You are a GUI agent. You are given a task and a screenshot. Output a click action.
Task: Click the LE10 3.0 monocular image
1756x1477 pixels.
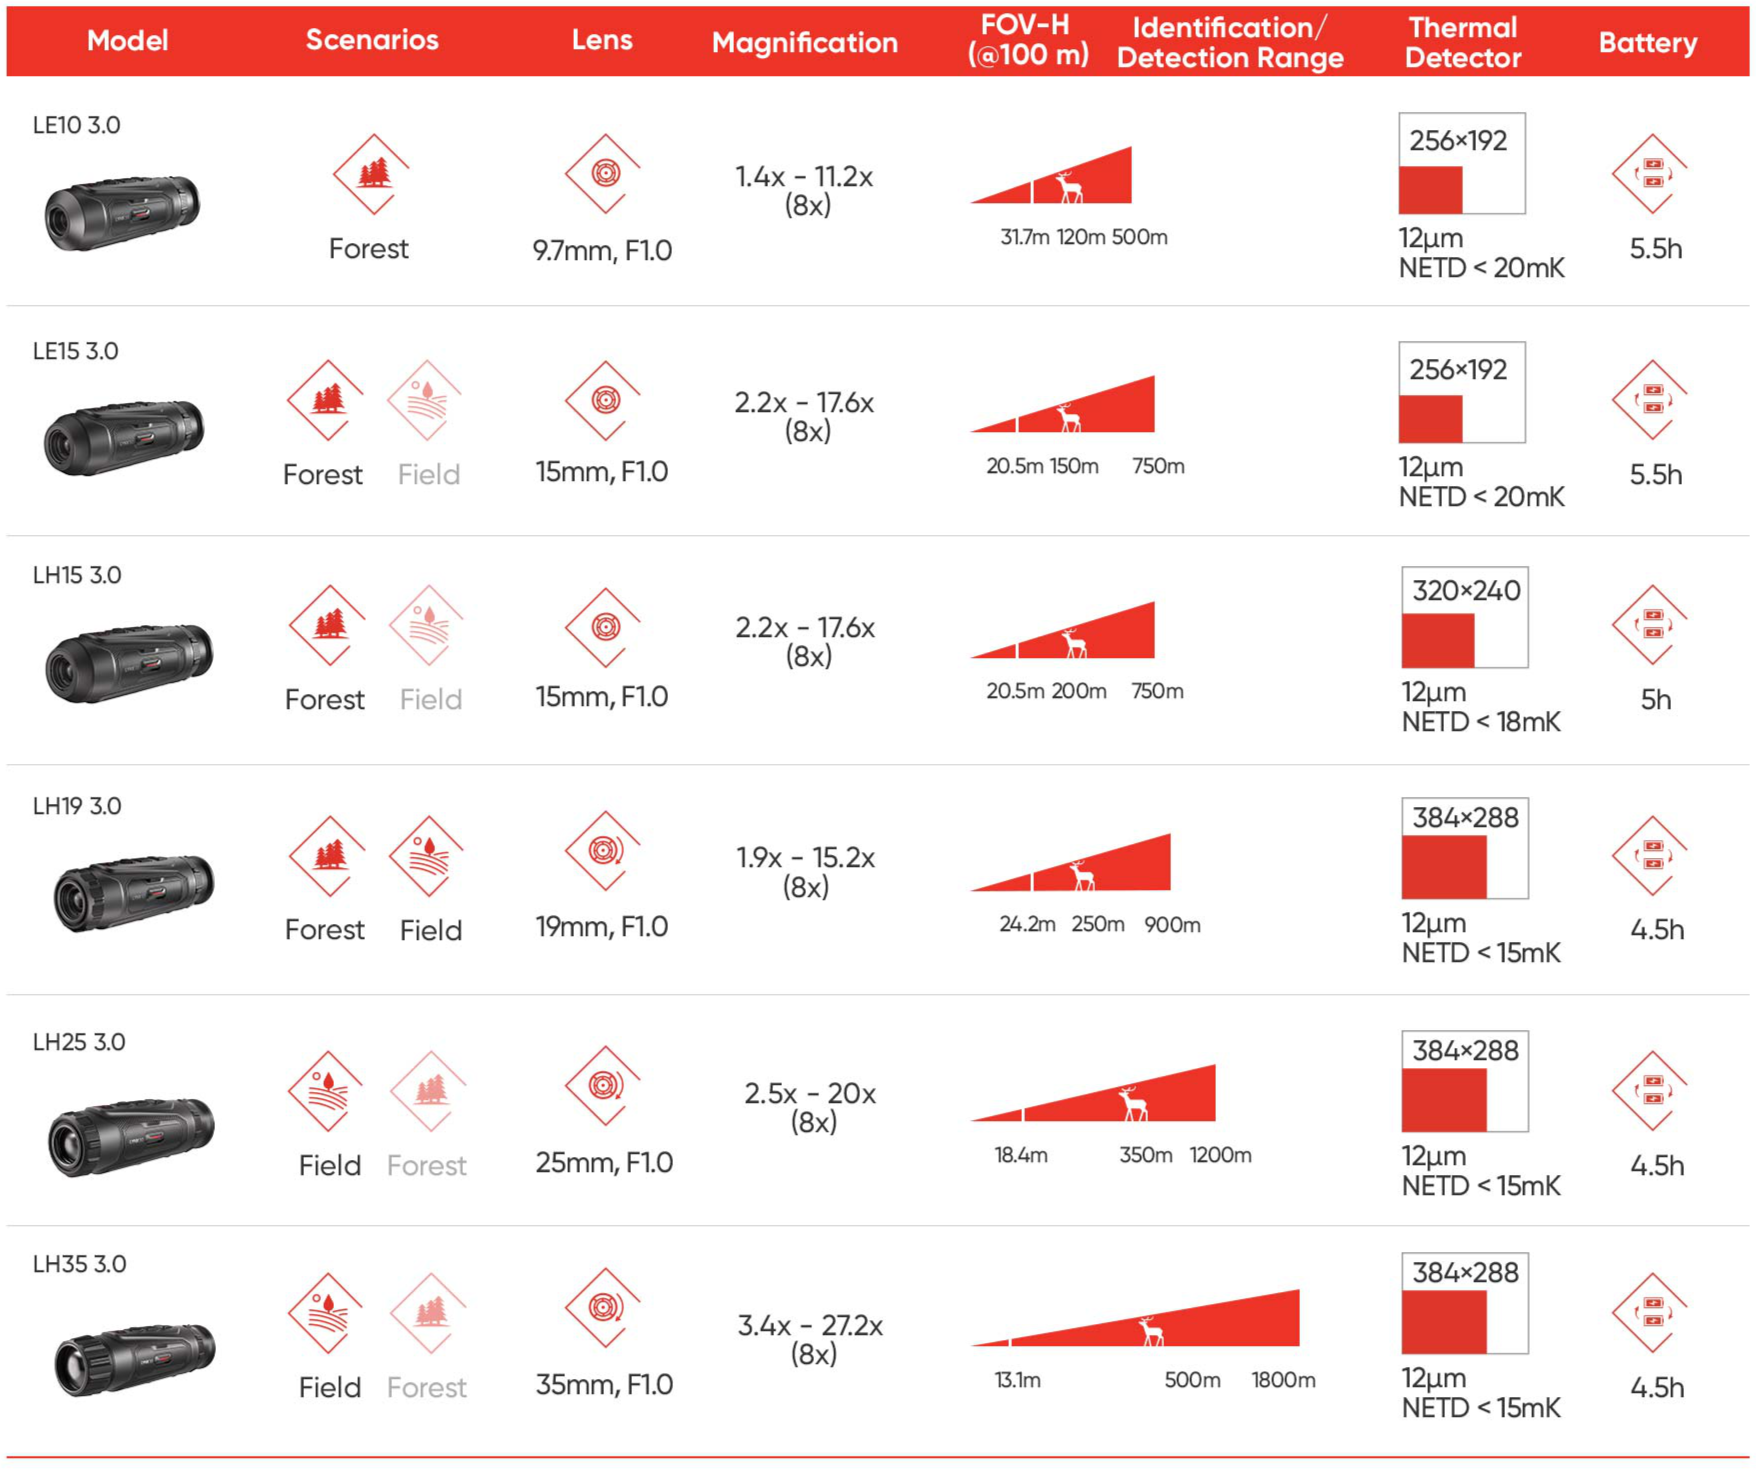click(122, 212)
